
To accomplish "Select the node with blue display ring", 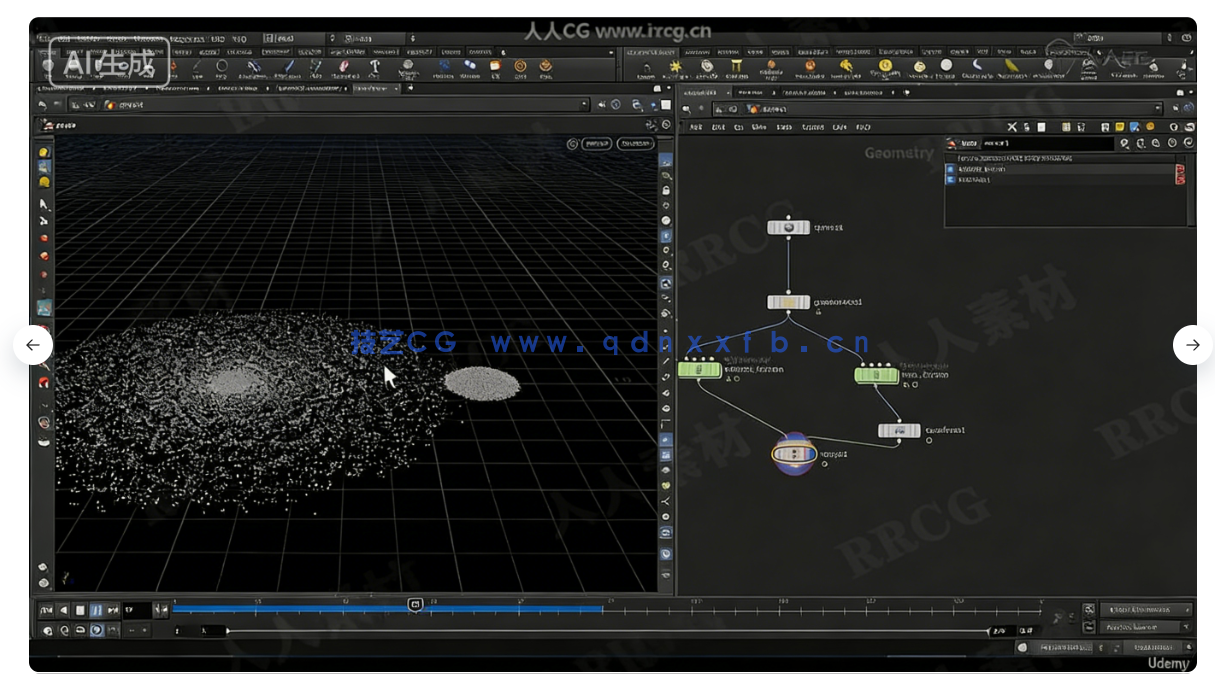I will point(794,454).
